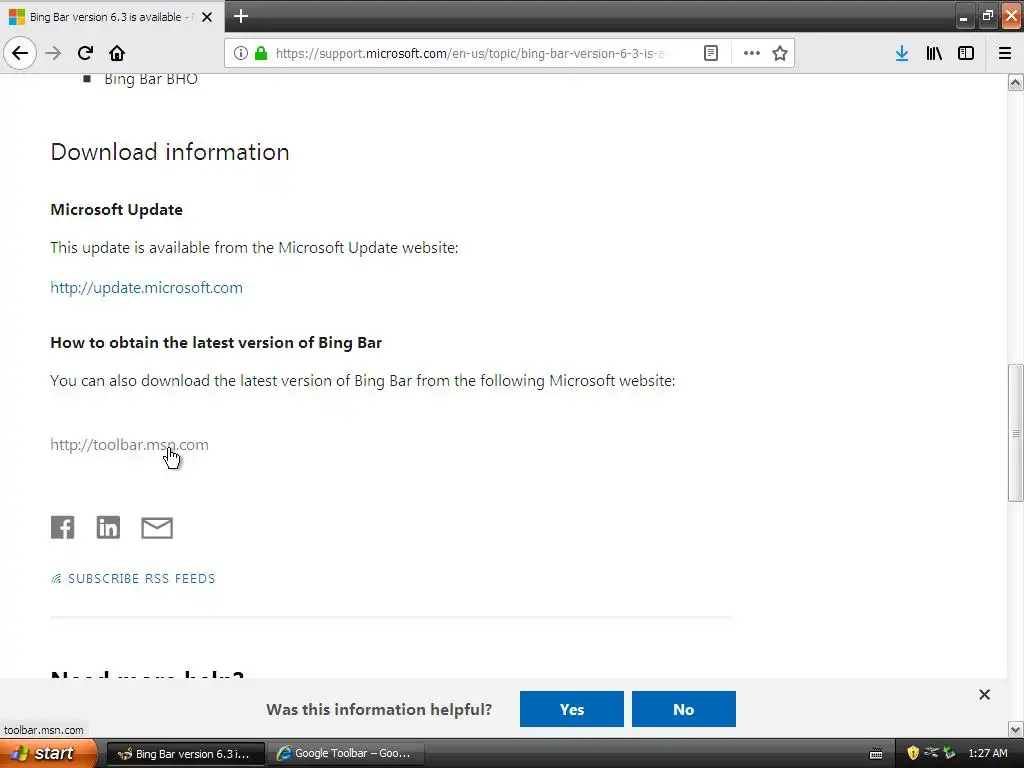Open the browser home page
The width and height of the screenshot is (1024, 768).
(x=117, y=53)
